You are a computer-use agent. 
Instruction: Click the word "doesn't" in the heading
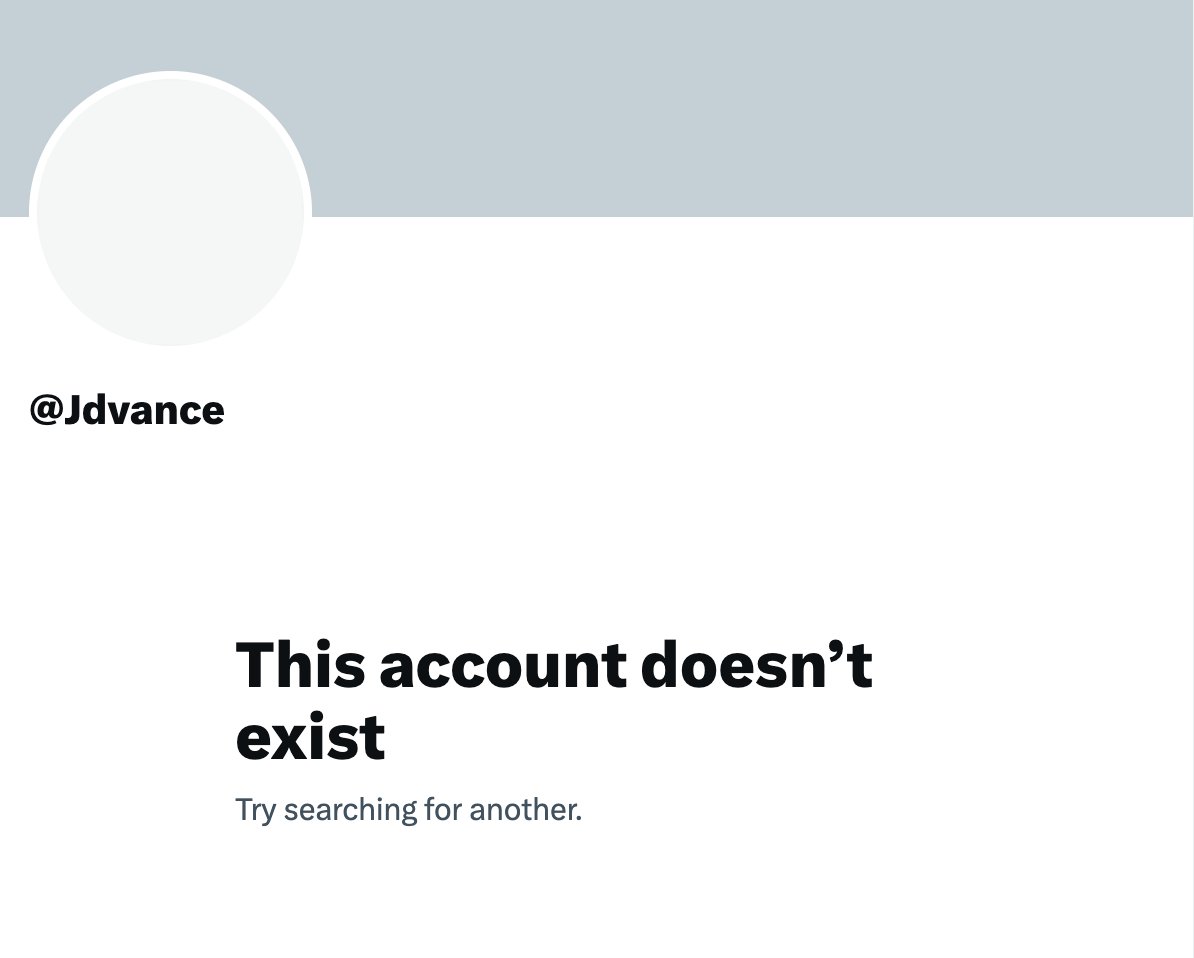coord(757,665)
